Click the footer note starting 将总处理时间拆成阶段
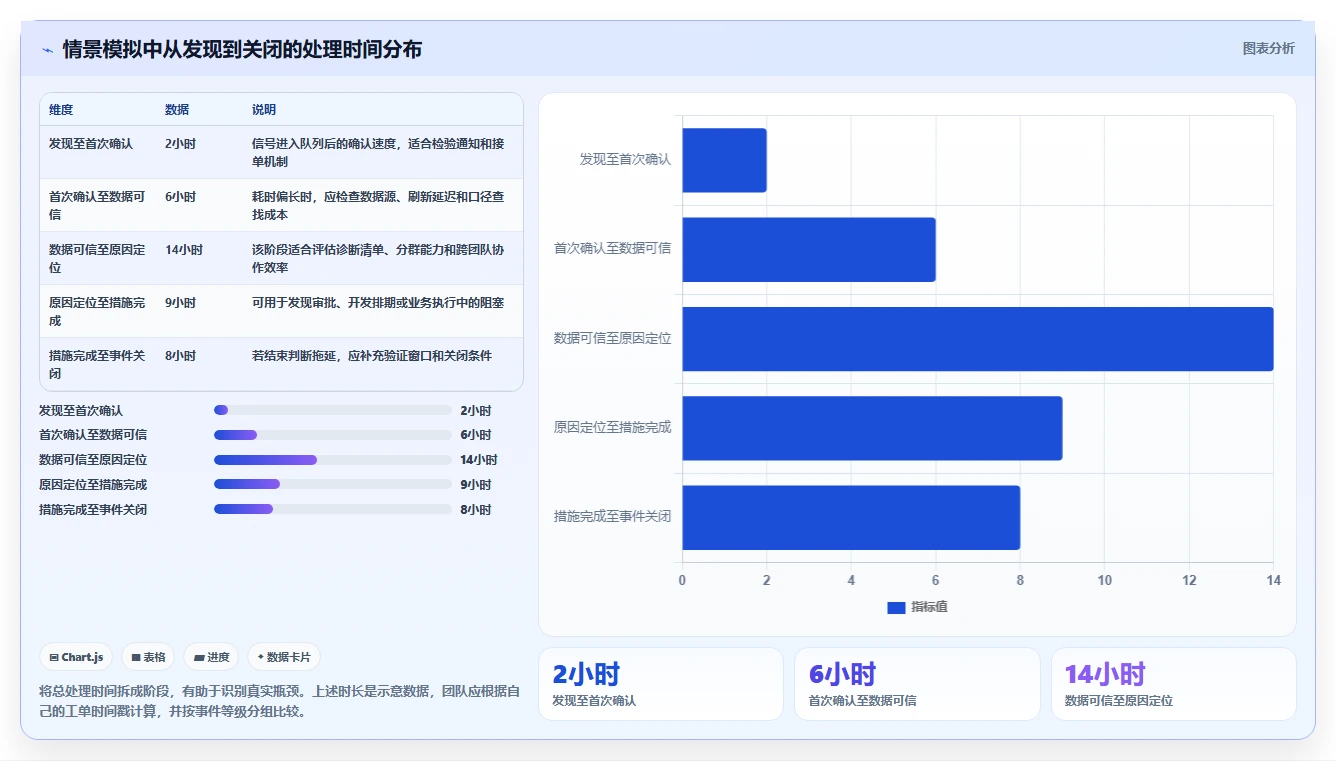This screenshot has height=761, width=1336. pyautogui.click(x=279, y=702)
